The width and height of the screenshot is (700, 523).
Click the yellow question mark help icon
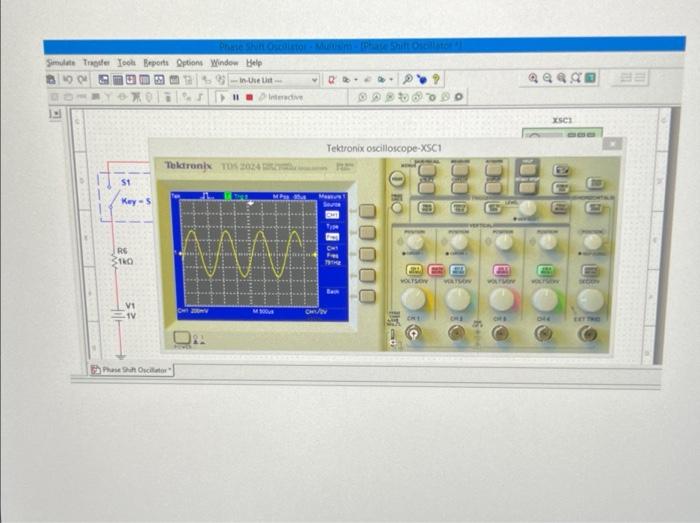pos(436,79)
